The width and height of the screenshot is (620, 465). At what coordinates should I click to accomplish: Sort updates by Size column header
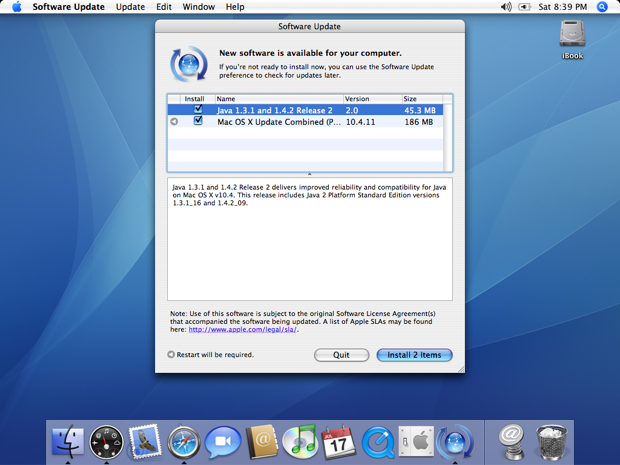coord(422,99)
